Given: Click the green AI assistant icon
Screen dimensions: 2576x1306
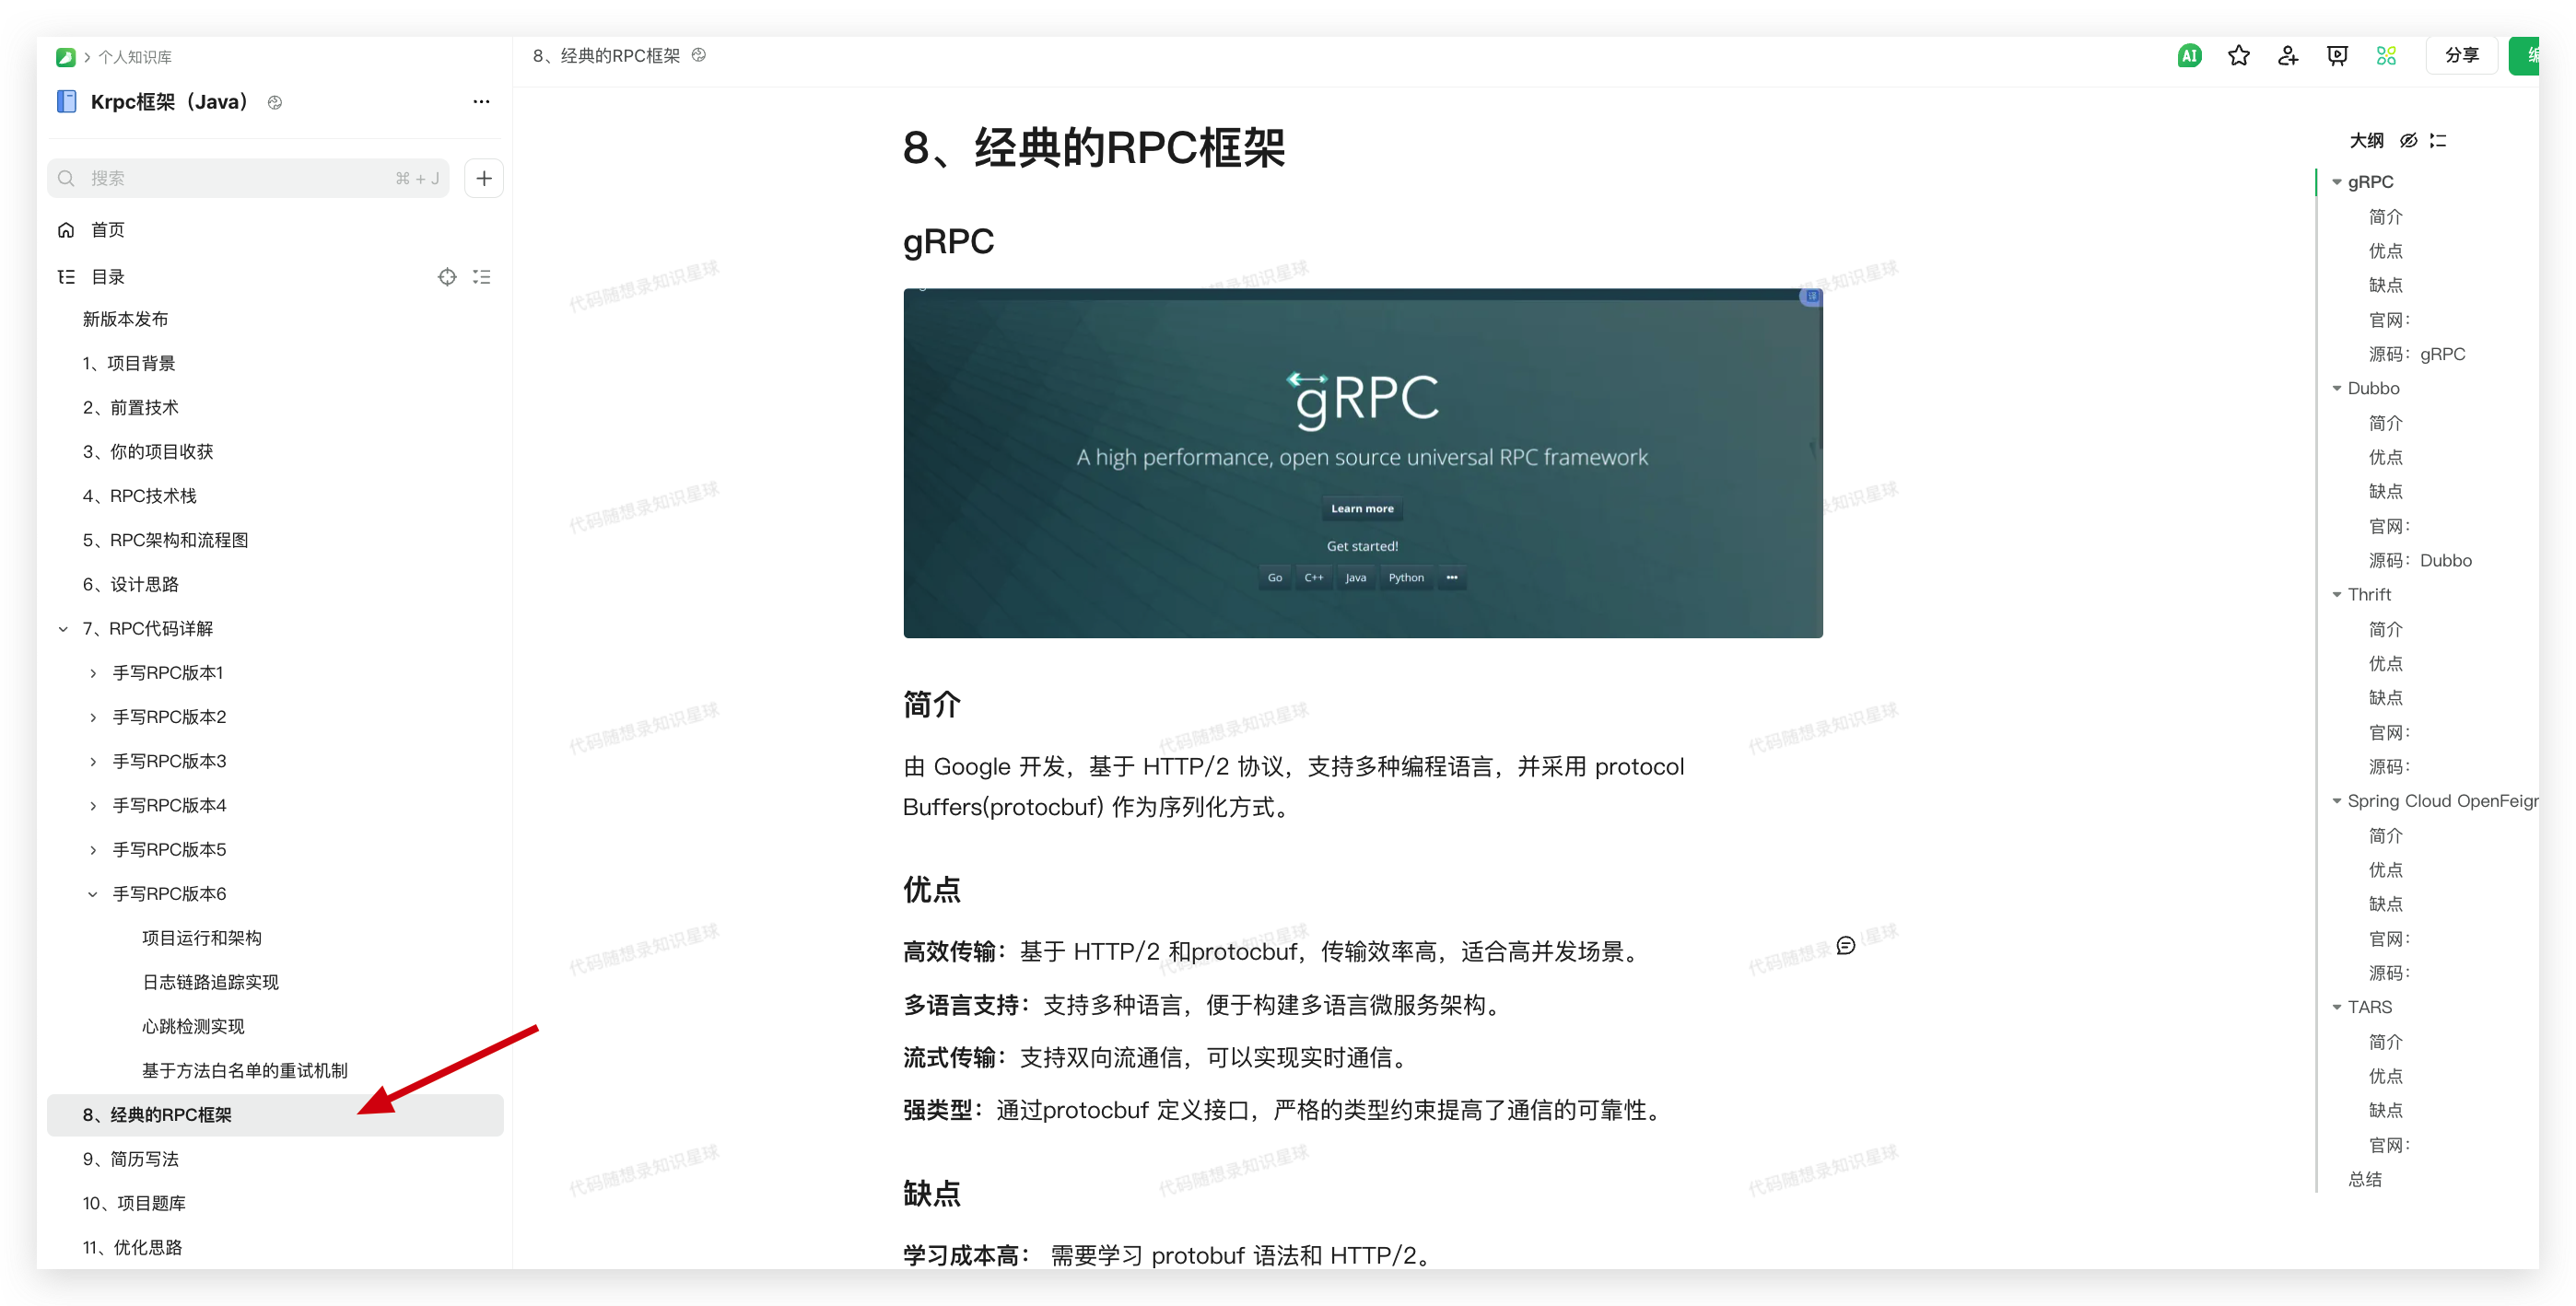Looking at the screenshot, I should coord(2188,56).
